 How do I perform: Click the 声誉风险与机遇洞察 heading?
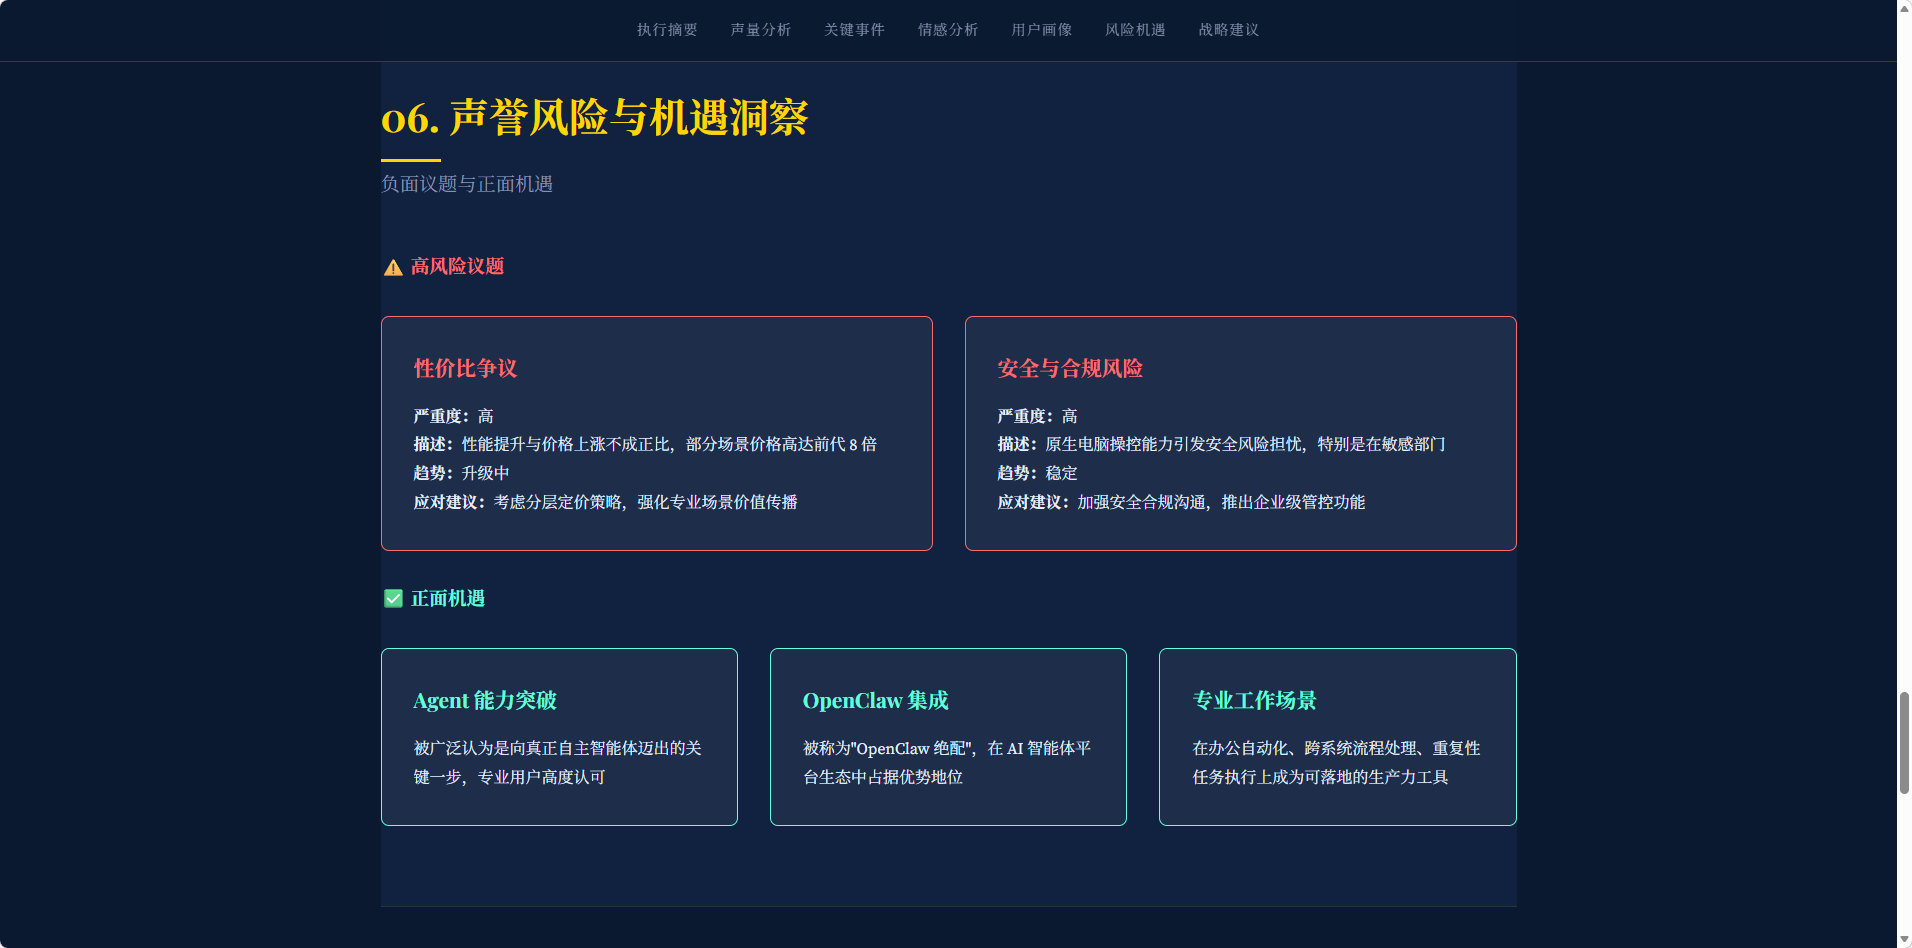point(597,120)
